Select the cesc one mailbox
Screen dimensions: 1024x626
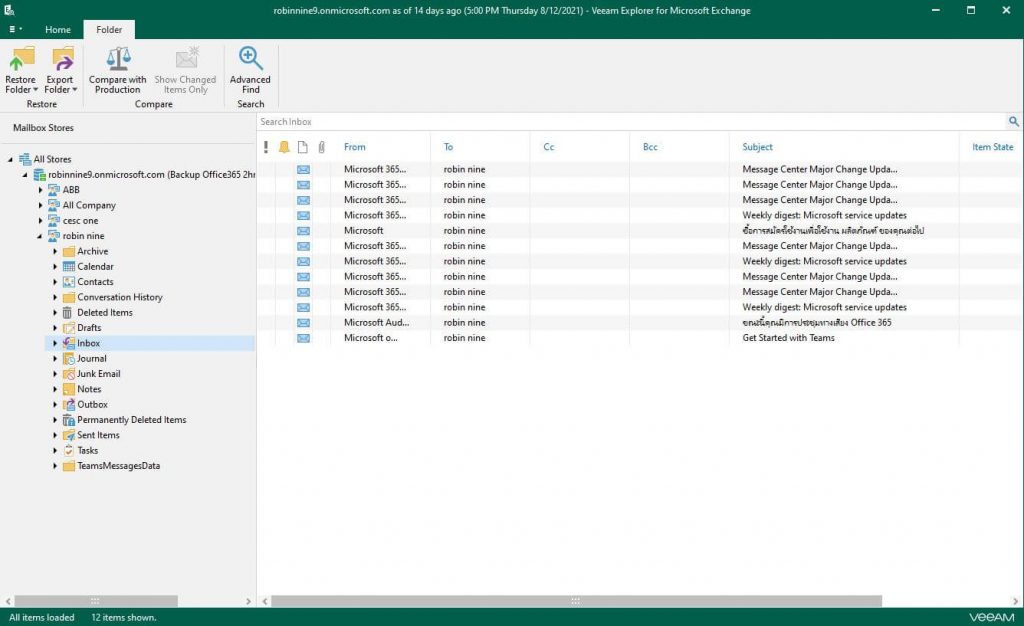pyautogui.click(x=80, y=221)
